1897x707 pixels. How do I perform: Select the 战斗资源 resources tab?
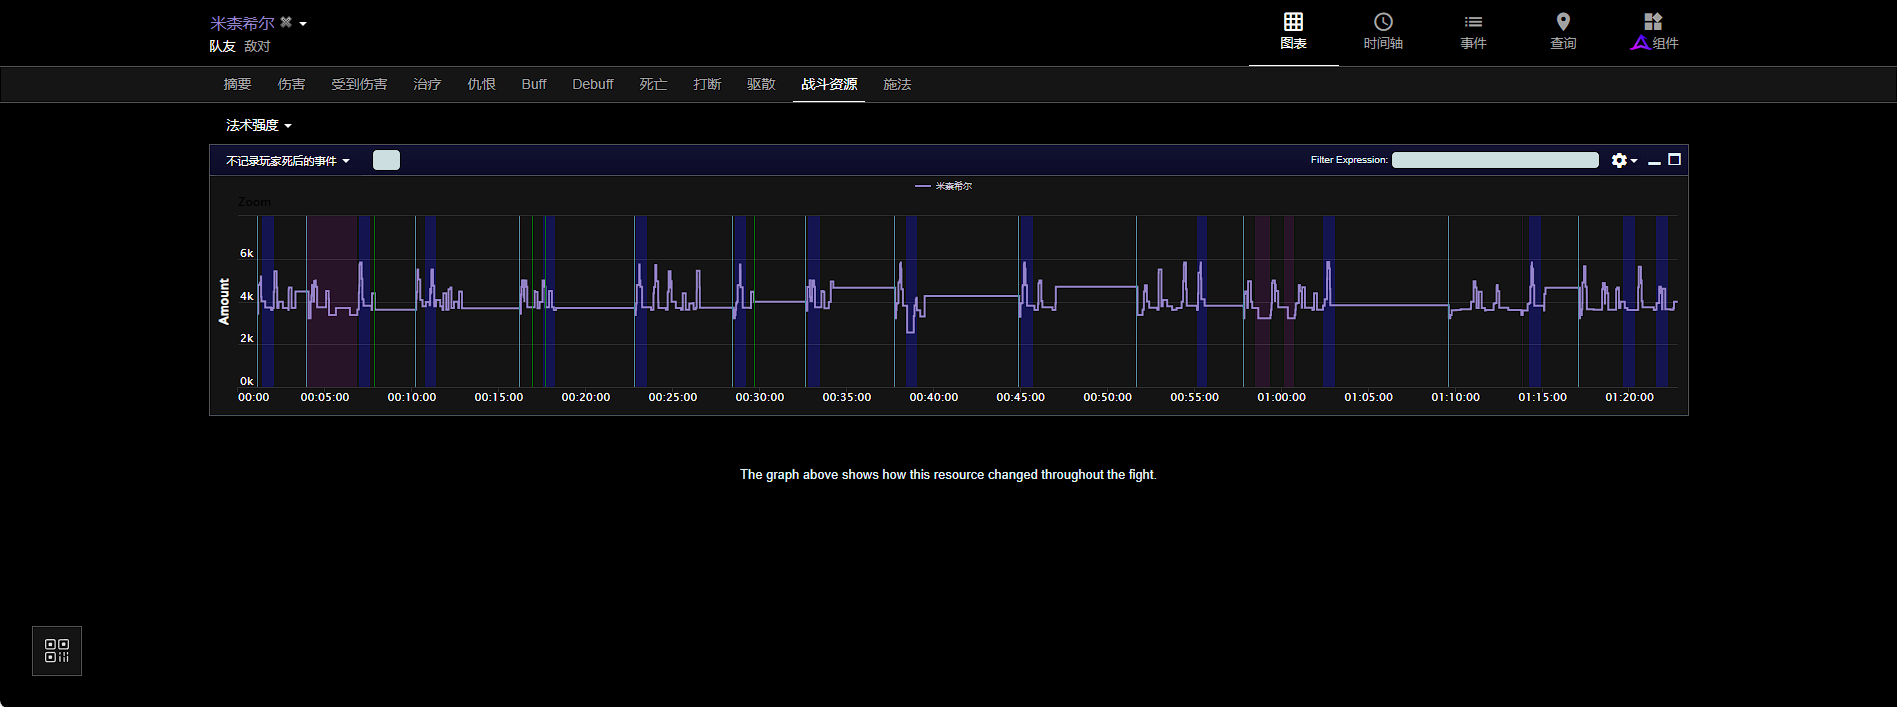pyautogui.click(x=829, y=84)
